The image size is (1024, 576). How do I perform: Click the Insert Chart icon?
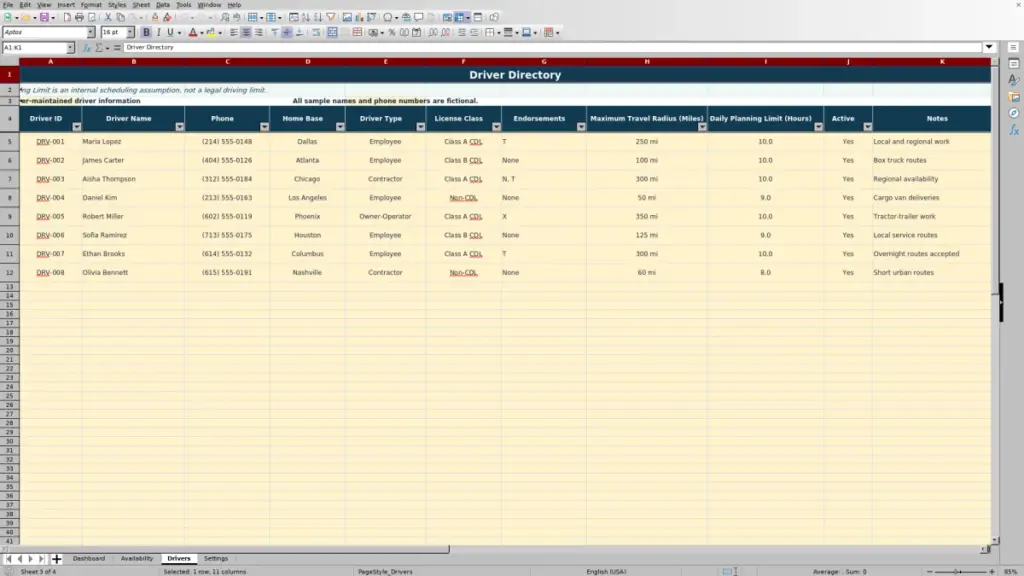coord(359,18)
